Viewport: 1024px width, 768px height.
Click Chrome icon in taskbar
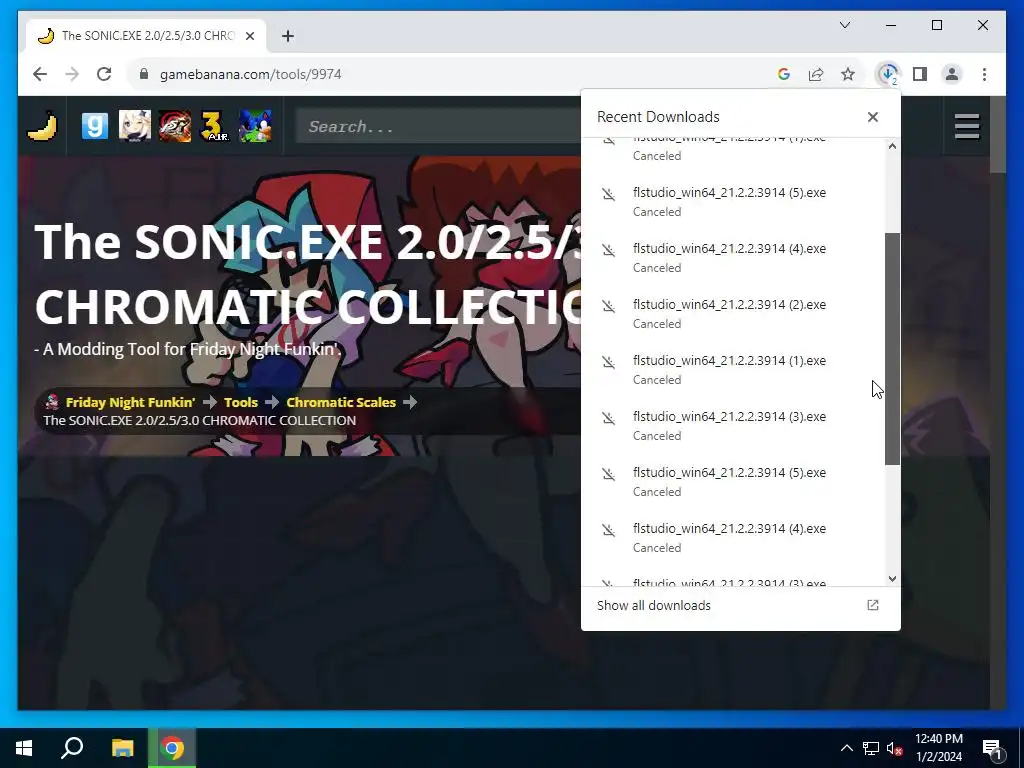coord(172,748)
